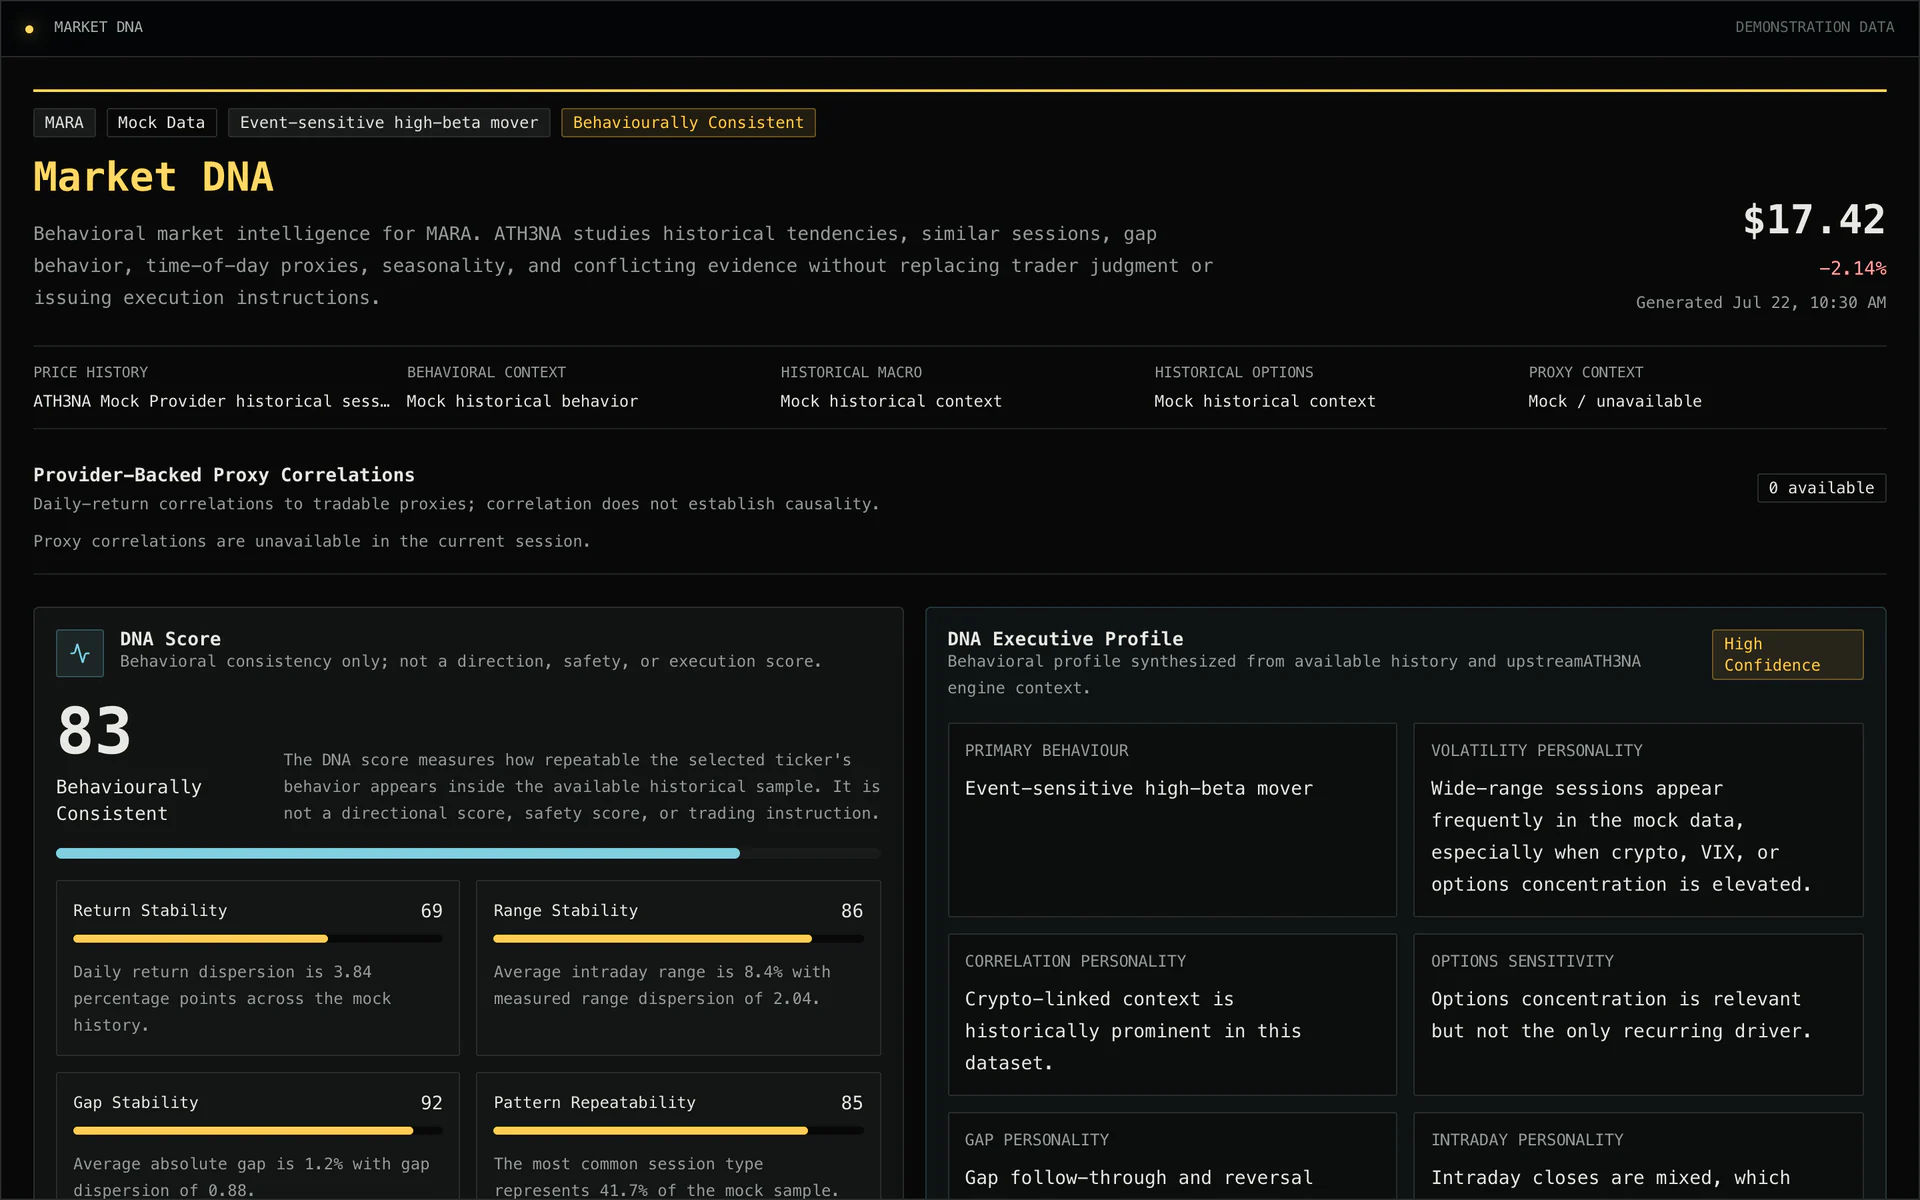
Task: Click the DNA Score heading
Action: pyautogui.click(x=170, y=639)
